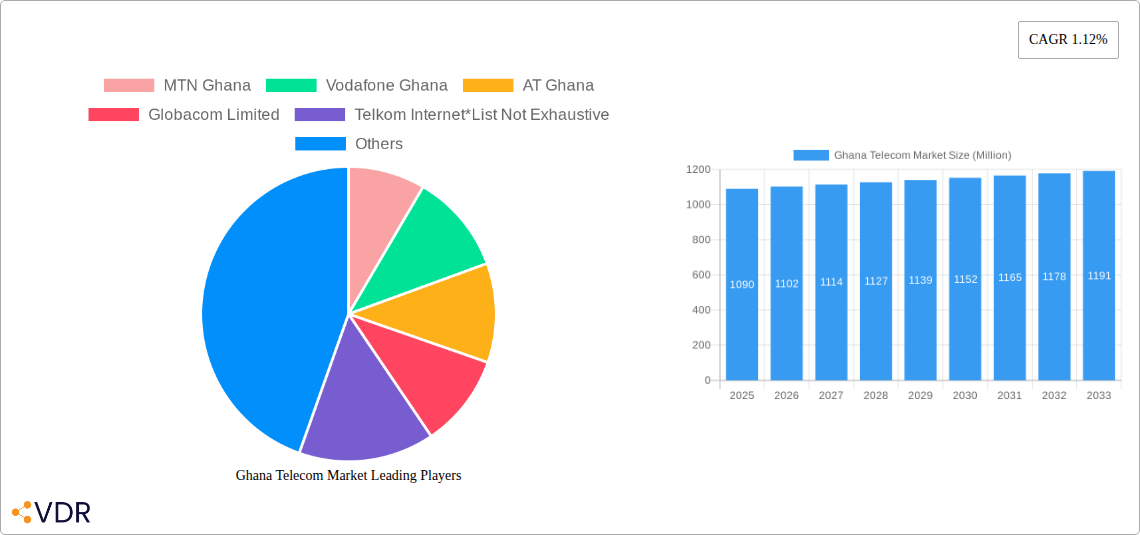Click the MTN Ghana legend color swatch
The width and height of the screenshot is (1140, 535).
[x=129, y=86]
